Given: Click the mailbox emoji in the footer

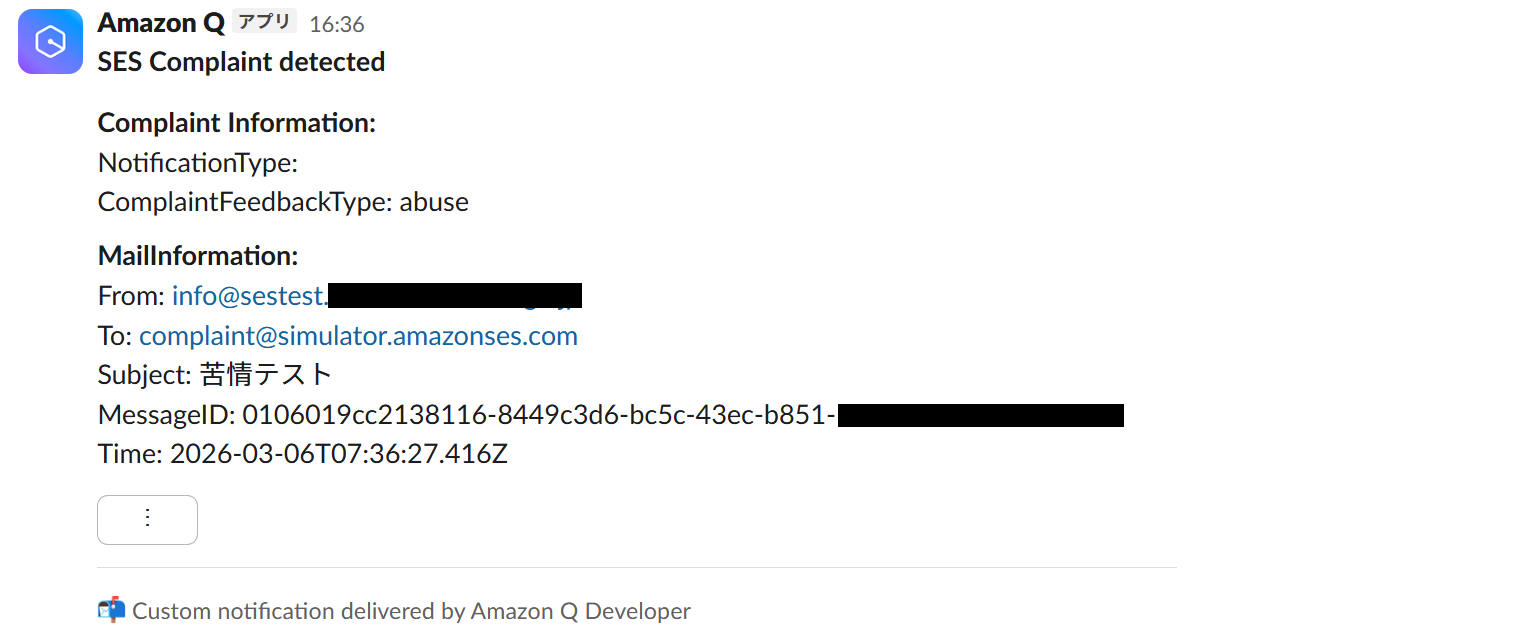Looking at the screenshot, I should [x=111, y=610].
